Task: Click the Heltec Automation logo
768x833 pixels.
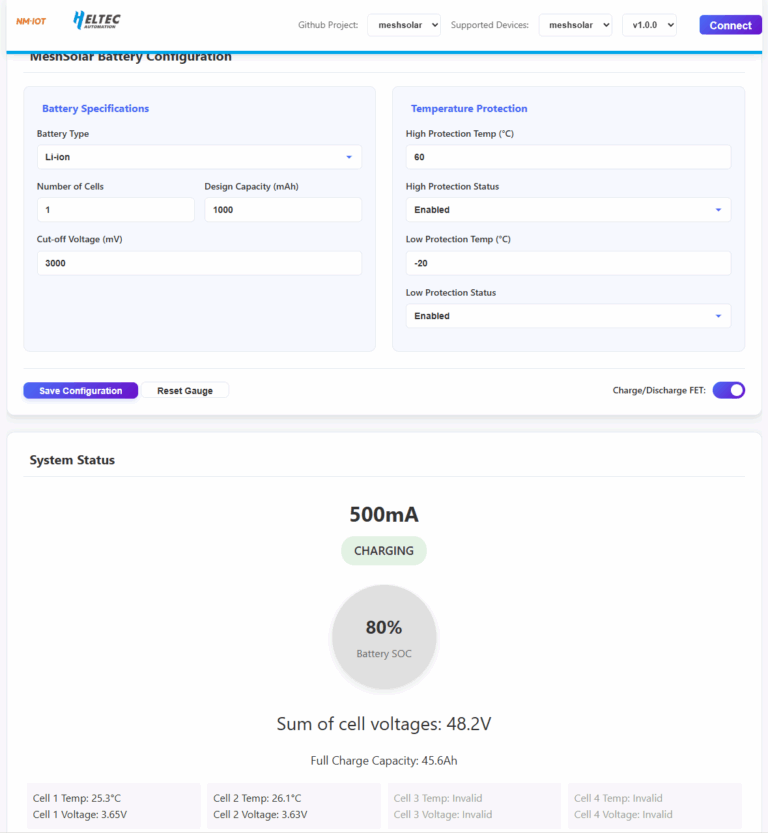Action: coord(97,20)
